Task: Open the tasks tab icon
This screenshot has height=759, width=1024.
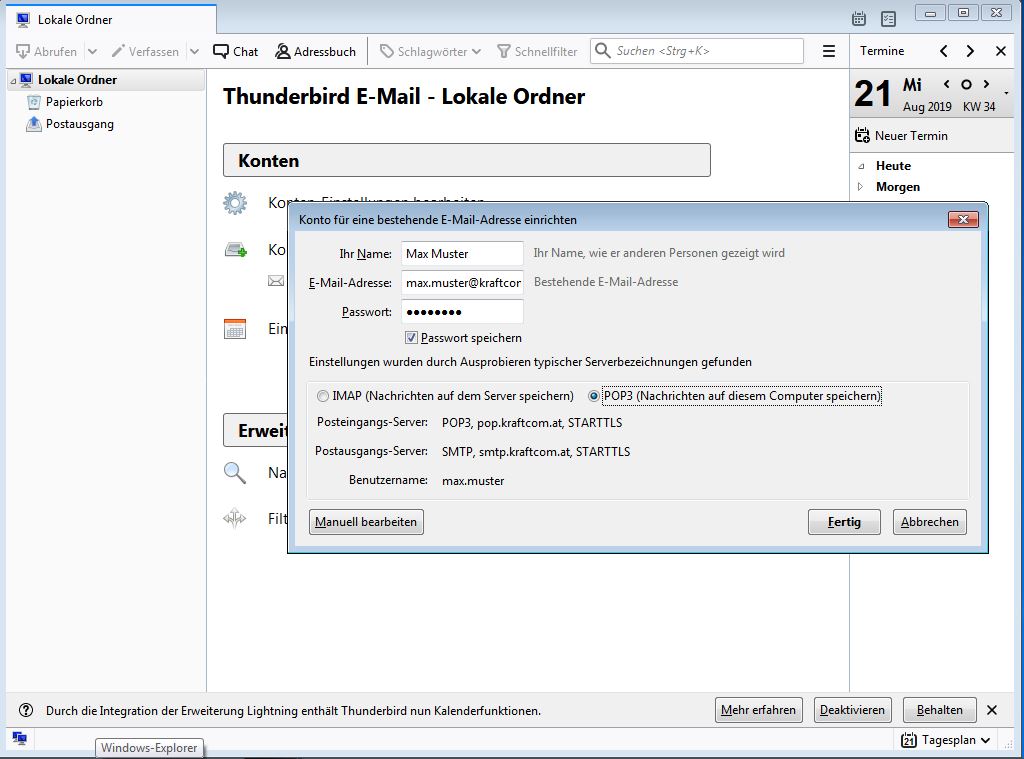Action: click(888, 19)
